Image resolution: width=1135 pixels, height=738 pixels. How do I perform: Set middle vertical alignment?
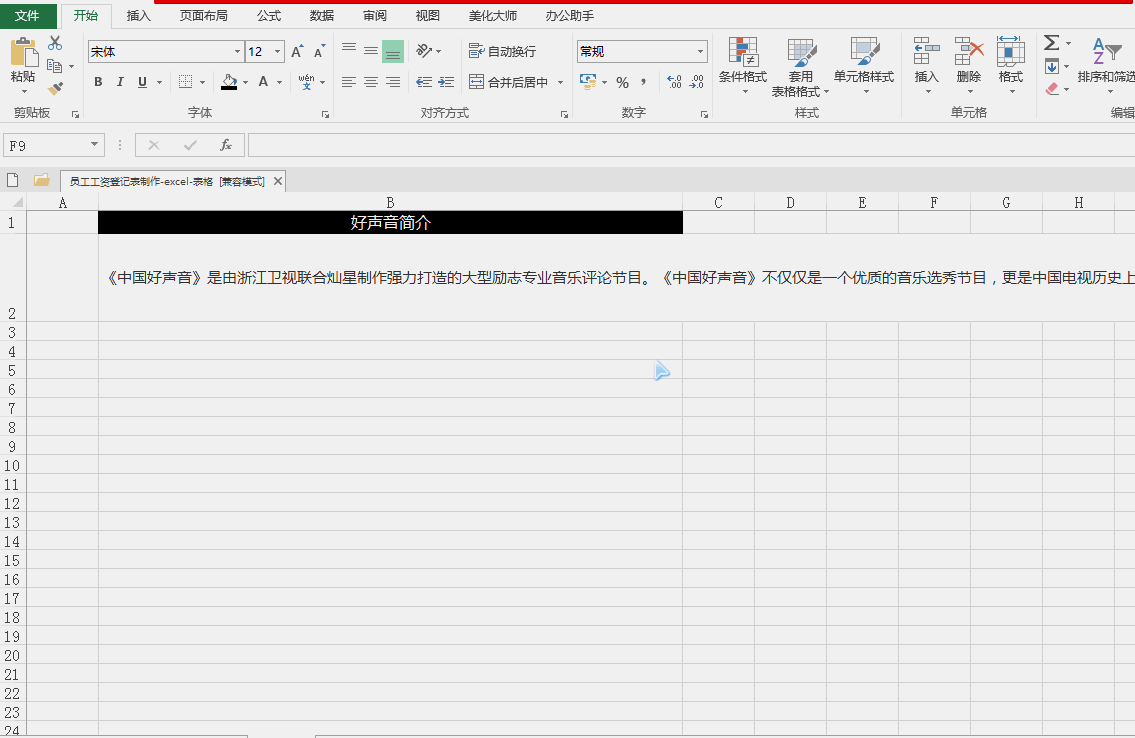371,51
